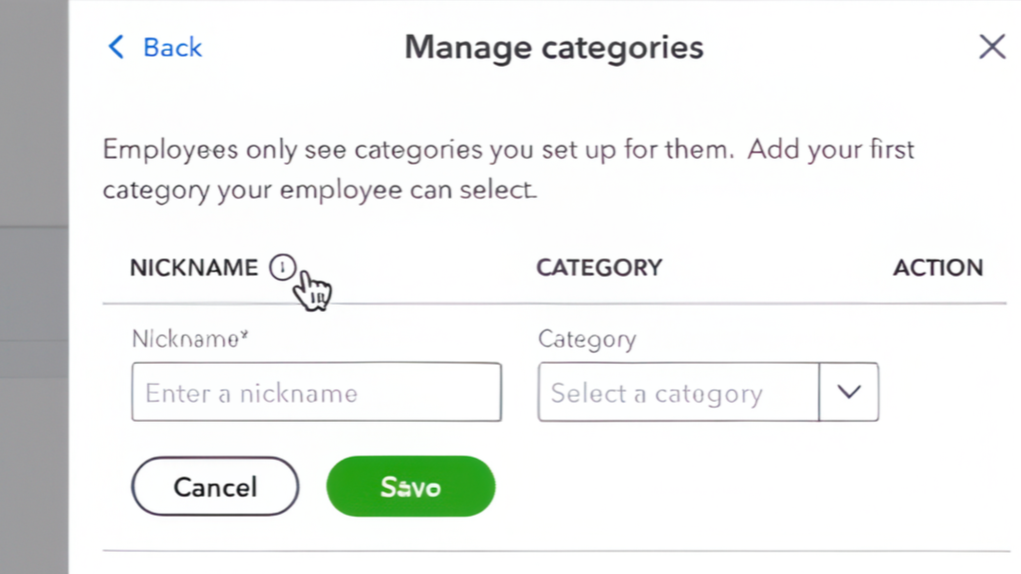Click the Category label above the dropdown

(x=586, y=339)
